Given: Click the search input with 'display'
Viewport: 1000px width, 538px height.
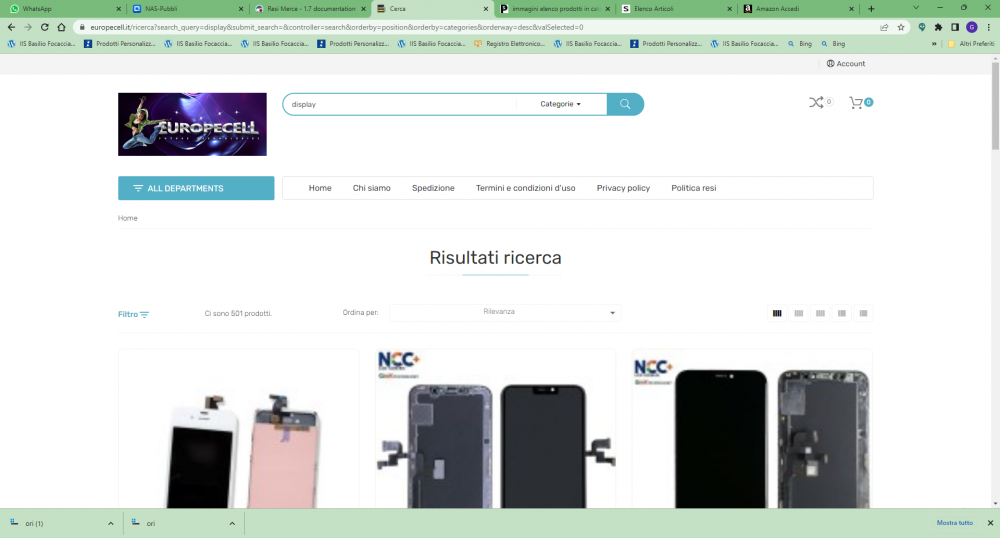Looking at the screenshot, I should [x=403, y=104].
